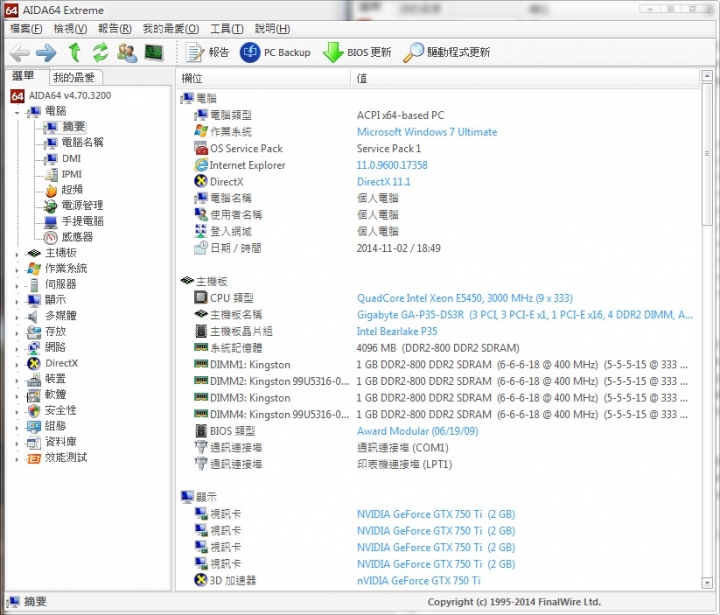Click the 裝置 devices icon
The width and height of the screenshot is (720, 615).
coord(34,379)
